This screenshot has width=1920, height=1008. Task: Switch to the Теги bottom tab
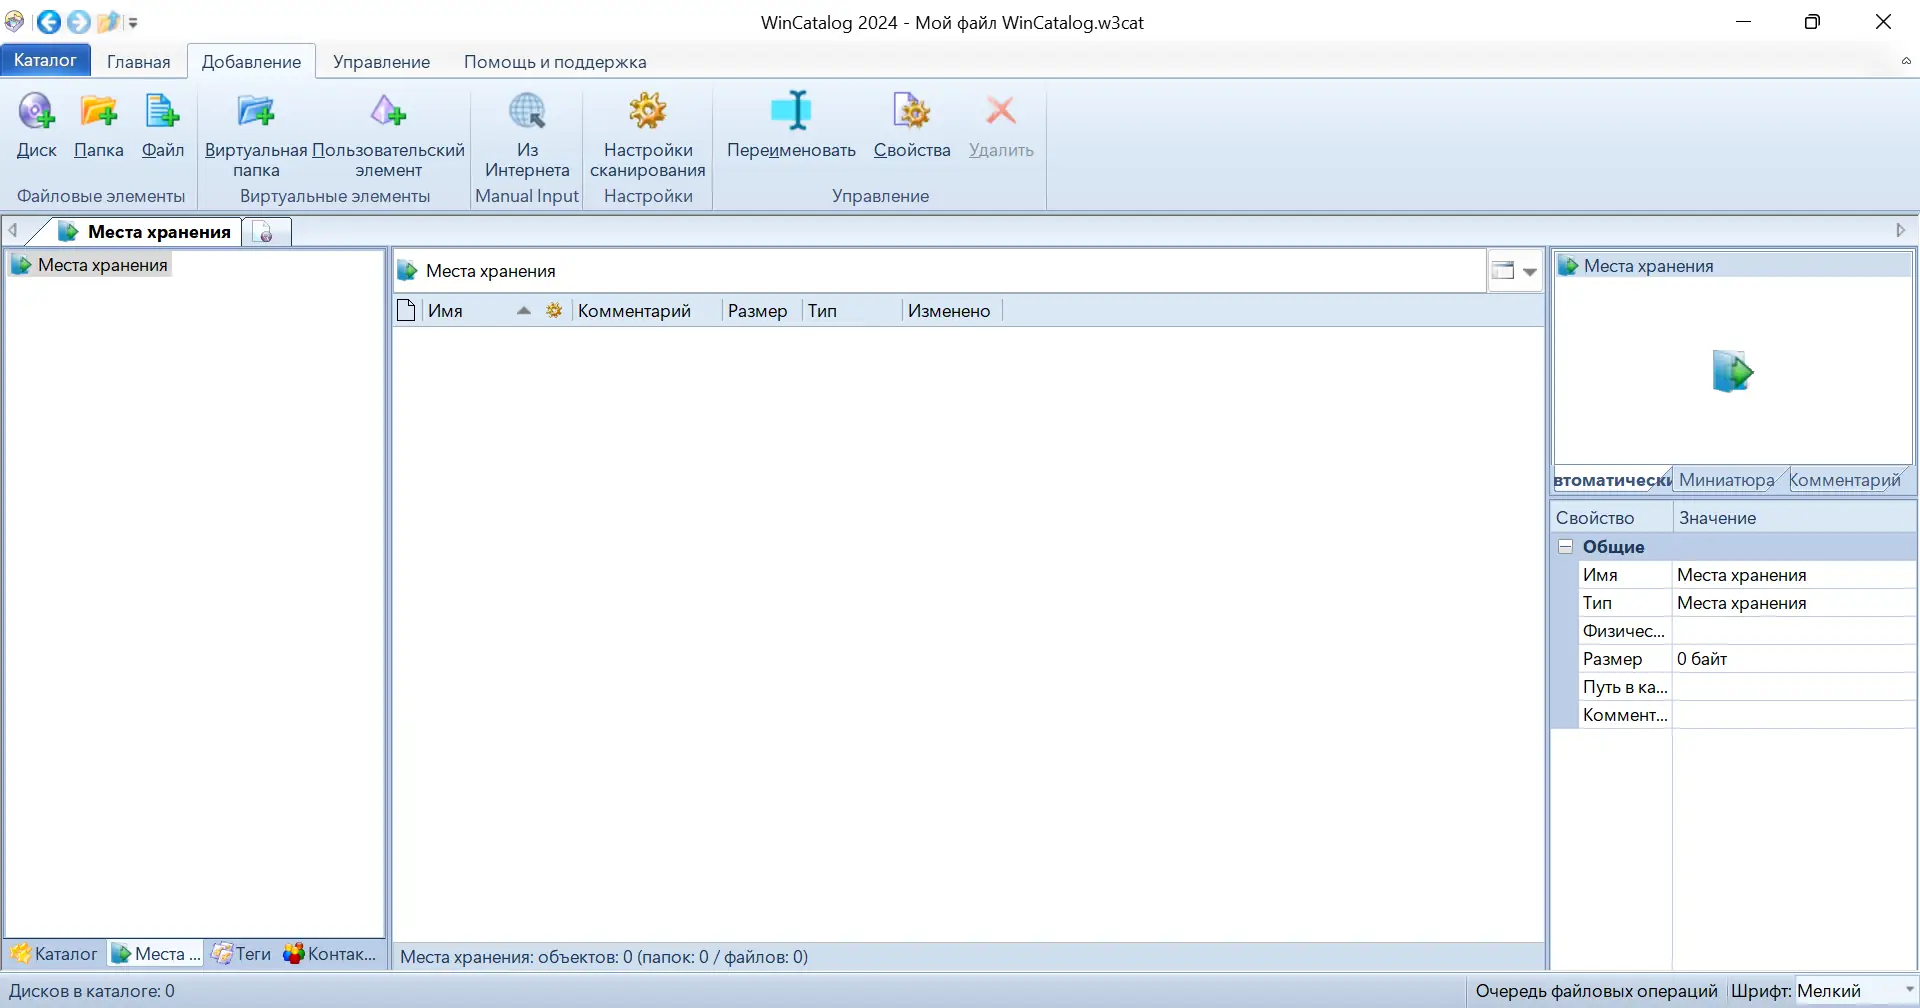[x=242, y=954]
